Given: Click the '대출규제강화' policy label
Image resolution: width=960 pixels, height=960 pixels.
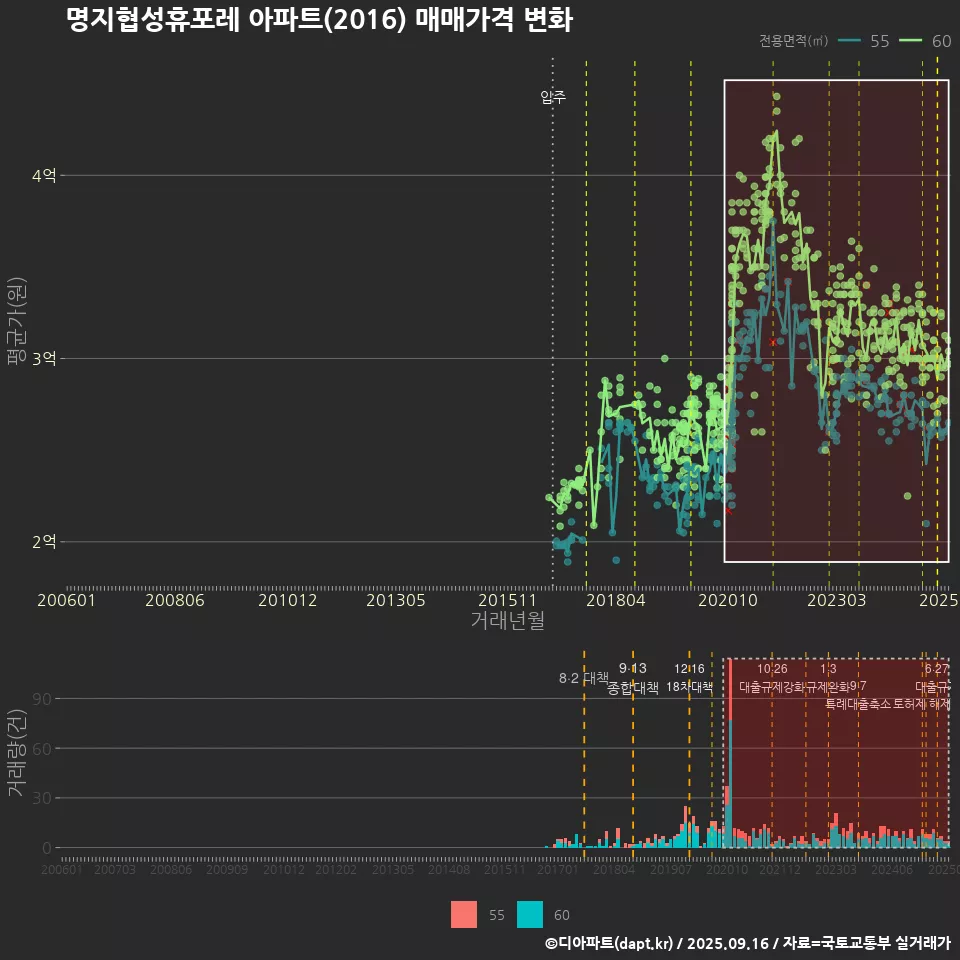Looking at the screenshot, I should coord(772,687).
